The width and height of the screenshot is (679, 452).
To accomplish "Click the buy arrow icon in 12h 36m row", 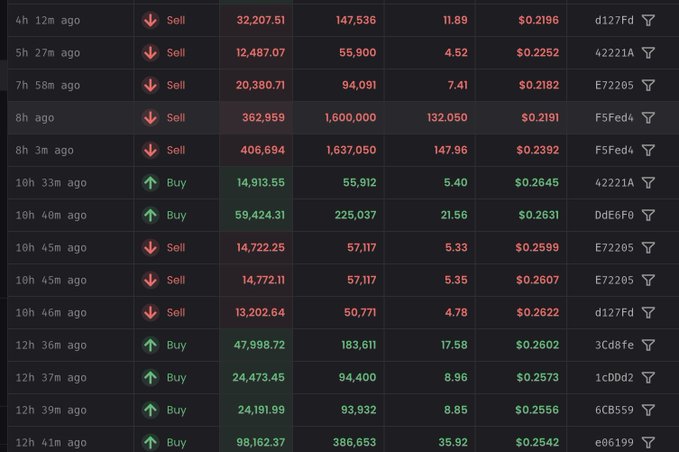I will (150, 345).
